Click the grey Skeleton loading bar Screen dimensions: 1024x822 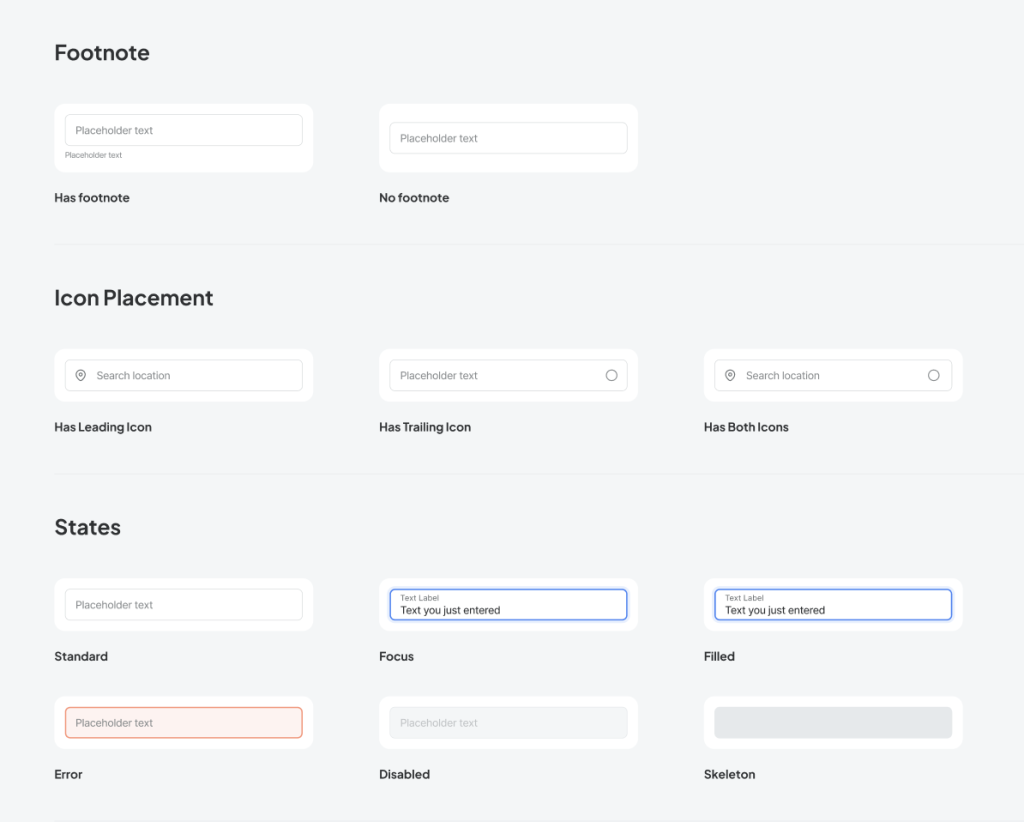832,723
